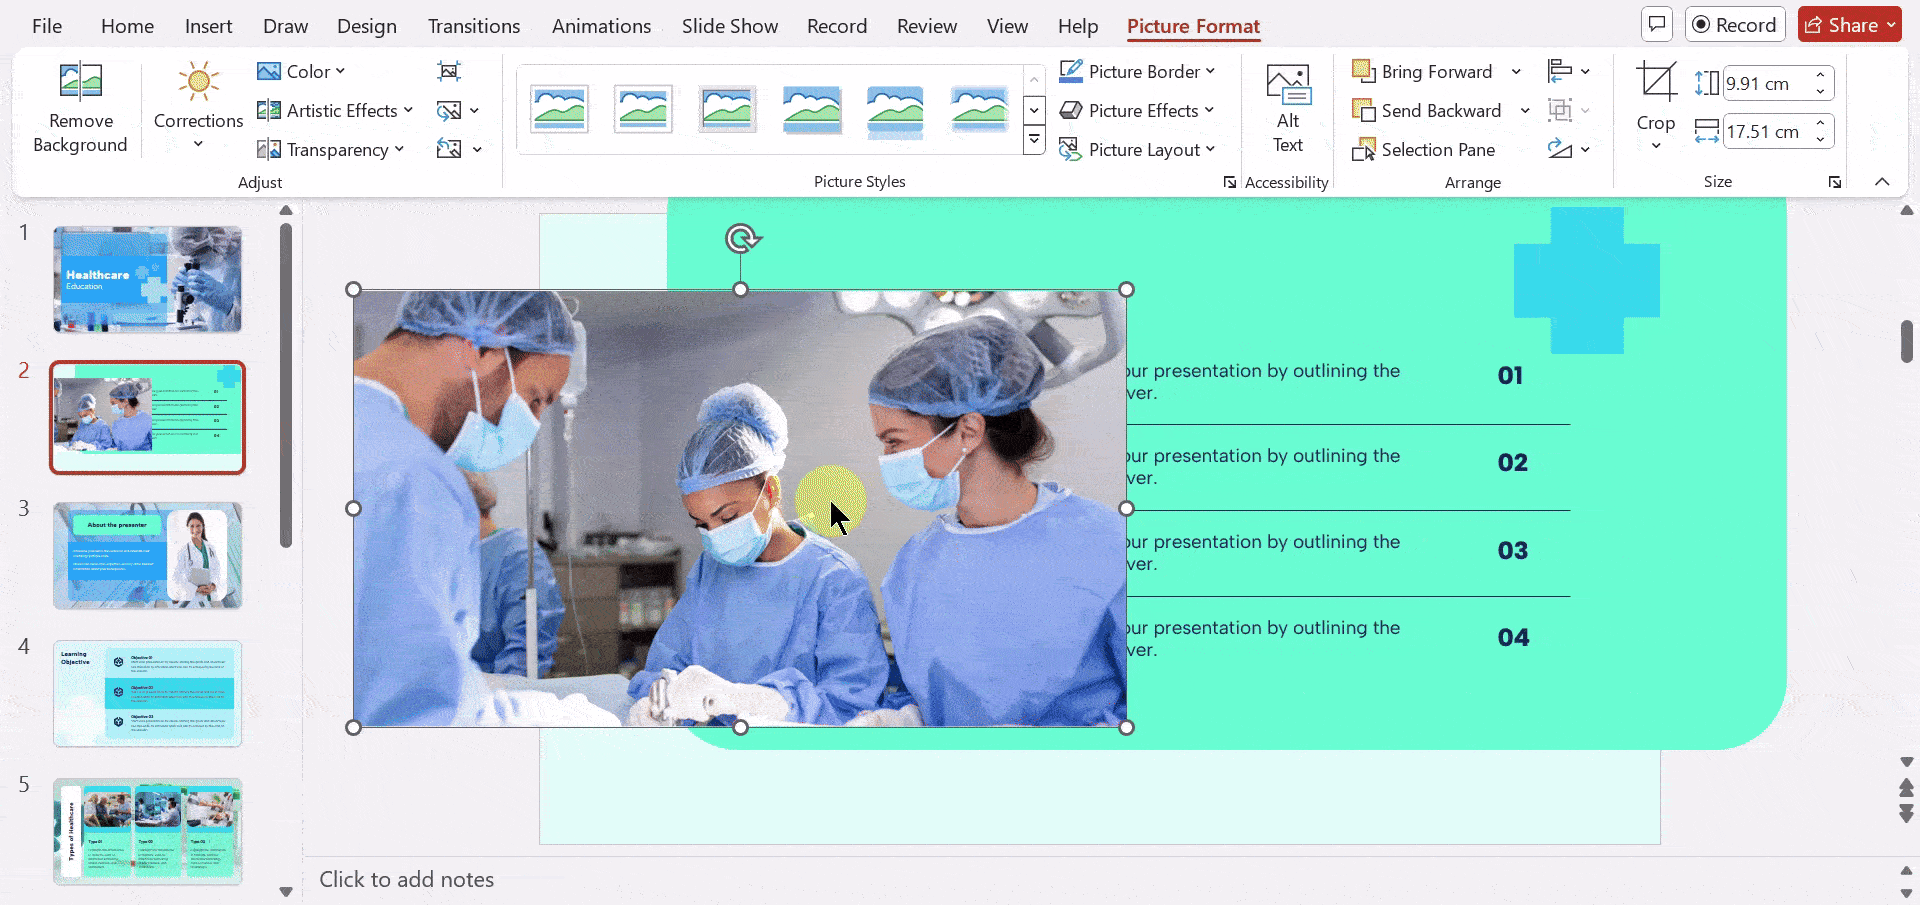Screen dimensions: 1920x905
Task: Open the Picture Border dropdown
Action: point(1137,72)
